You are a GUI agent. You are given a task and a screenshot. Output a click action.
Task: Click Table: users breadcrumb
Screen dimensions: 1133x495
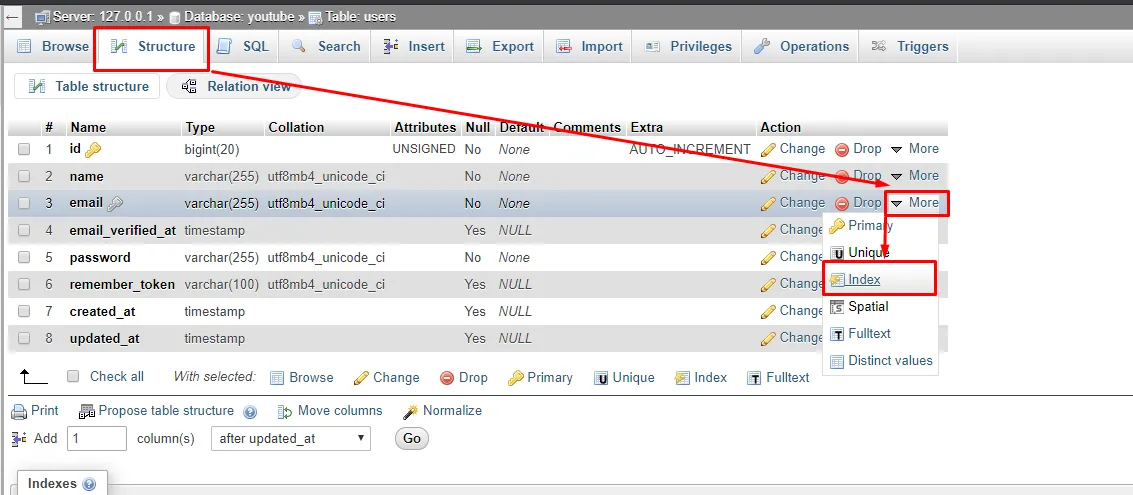[x=353, y=16]
